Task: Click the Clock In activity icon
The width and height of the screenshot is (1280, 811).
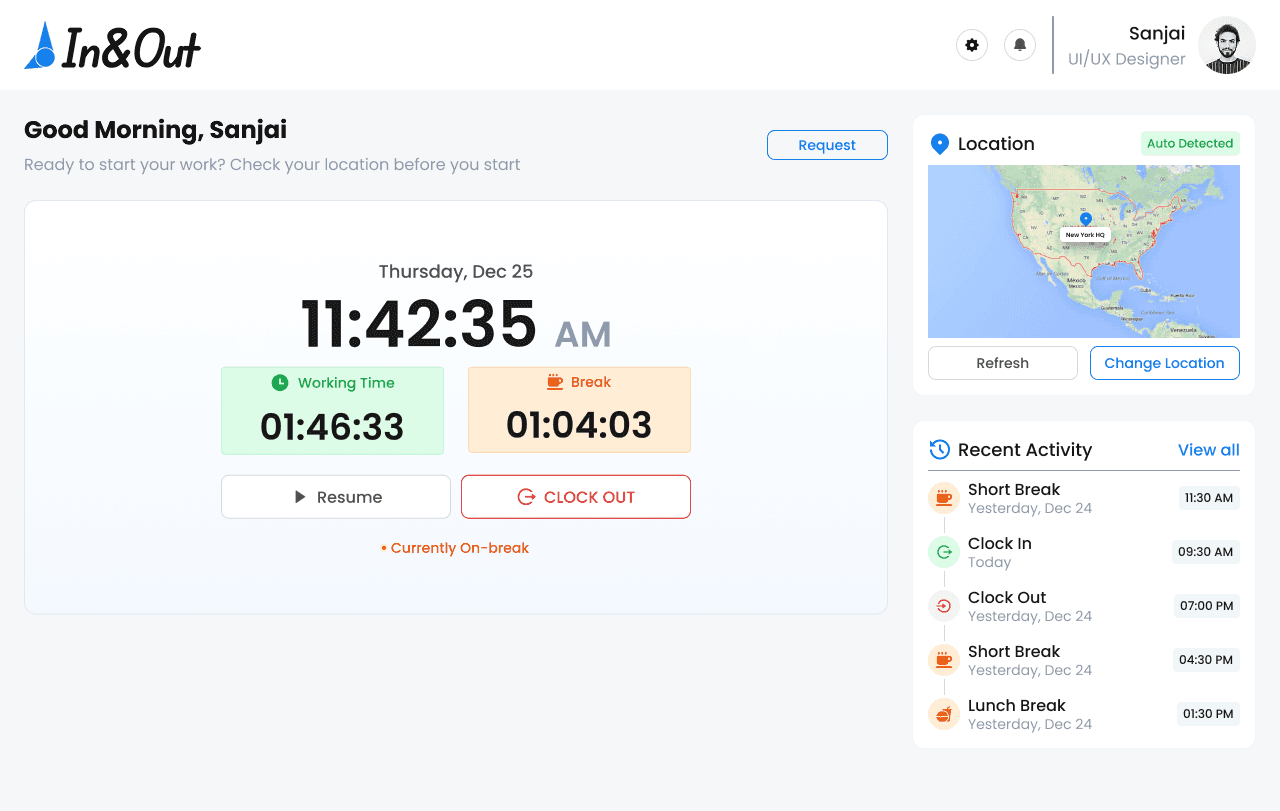Action: pyautogui.click(x=944, y=552)
